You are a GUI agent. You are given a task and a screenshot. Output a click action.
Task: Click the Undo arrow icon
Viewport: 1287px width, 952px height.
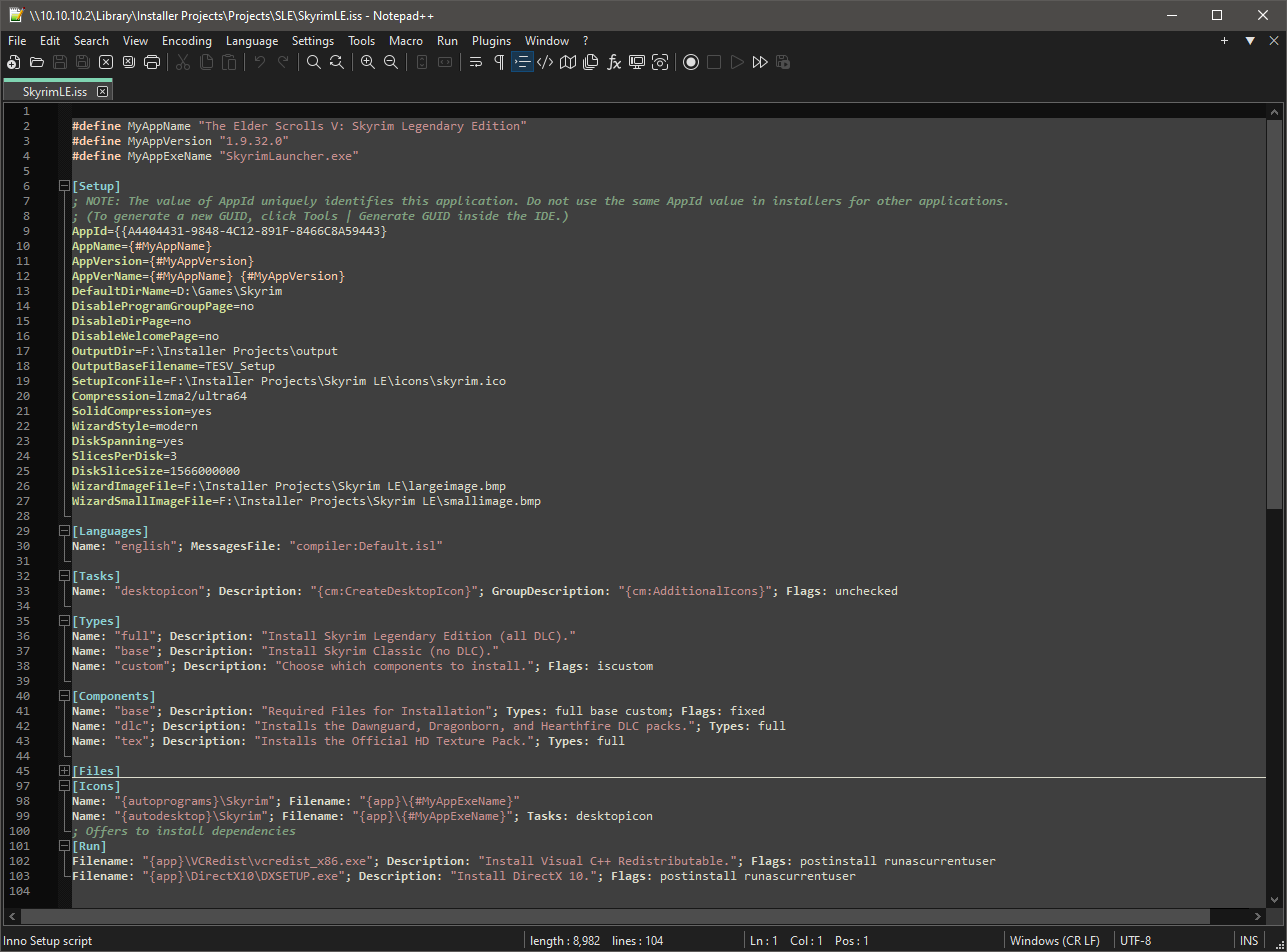(x=260, y=62)
